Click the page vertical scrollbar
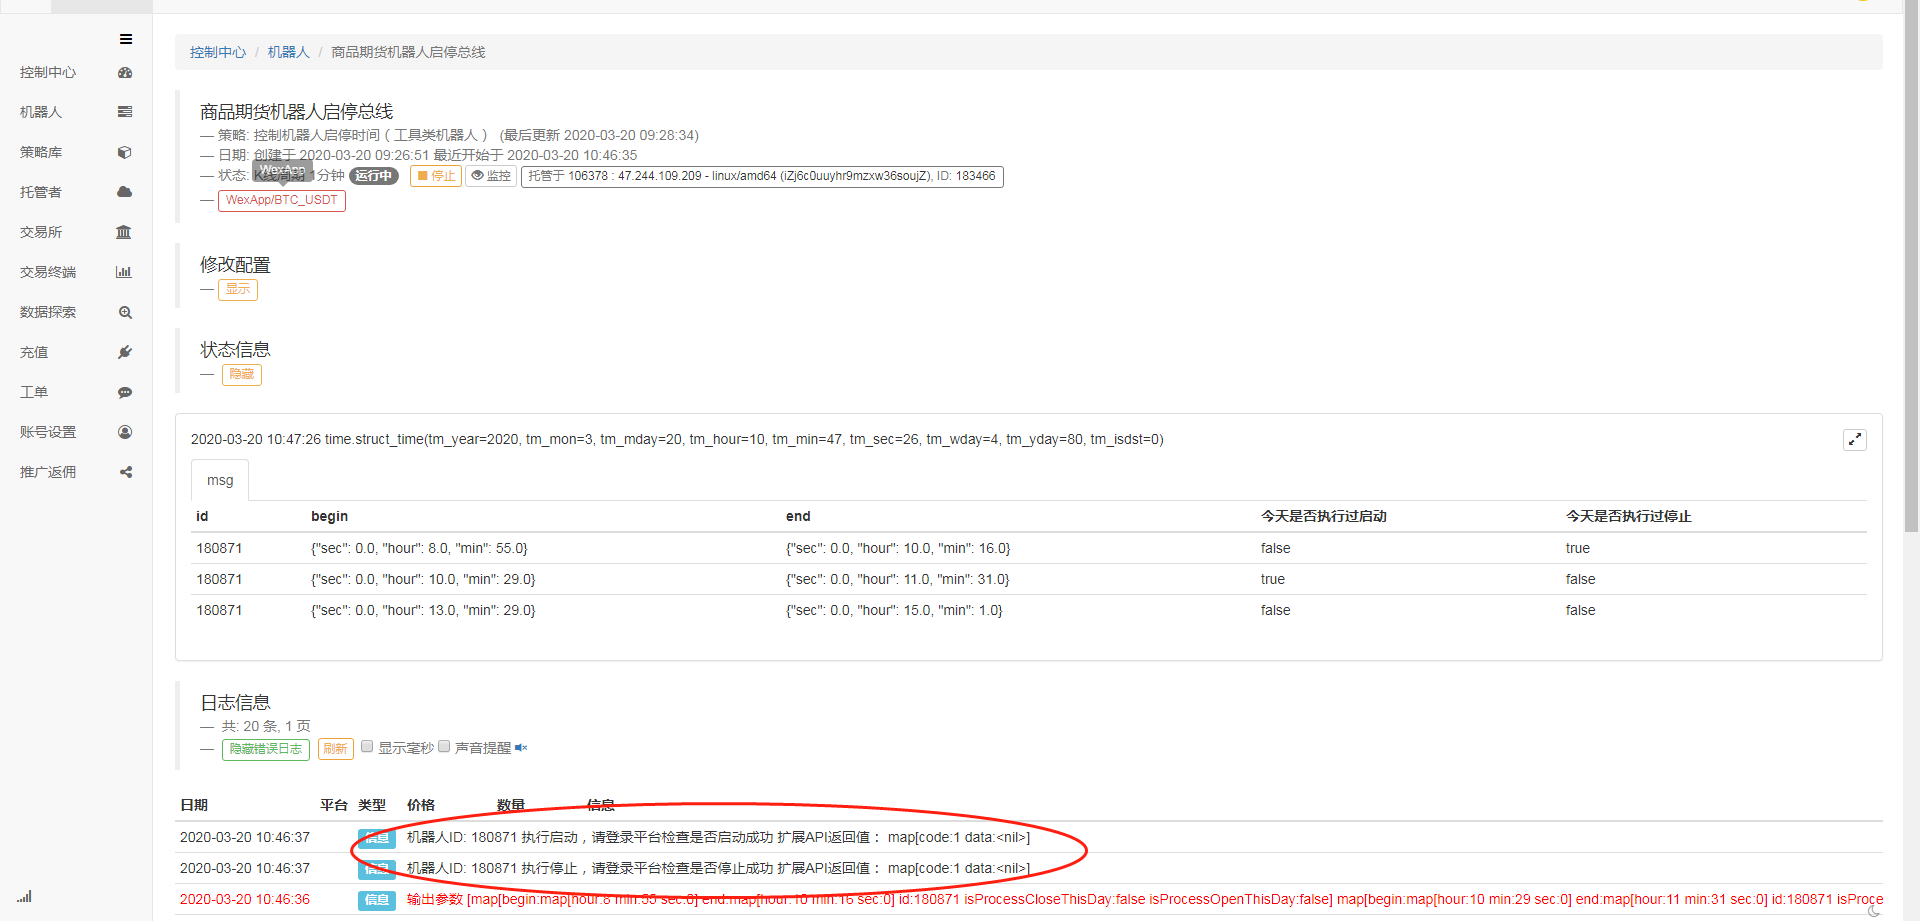The width and height of the screenshot is (1920, 921). pyautogui.click(x=1911, y=300)
